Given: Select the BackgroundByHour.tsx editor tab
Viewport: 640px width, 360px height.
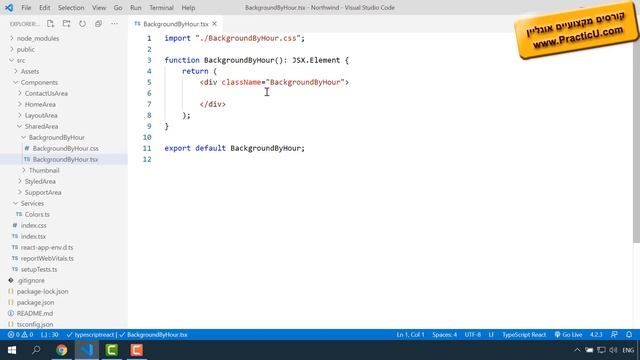Looking at the screenshot, I should (176, 24).
